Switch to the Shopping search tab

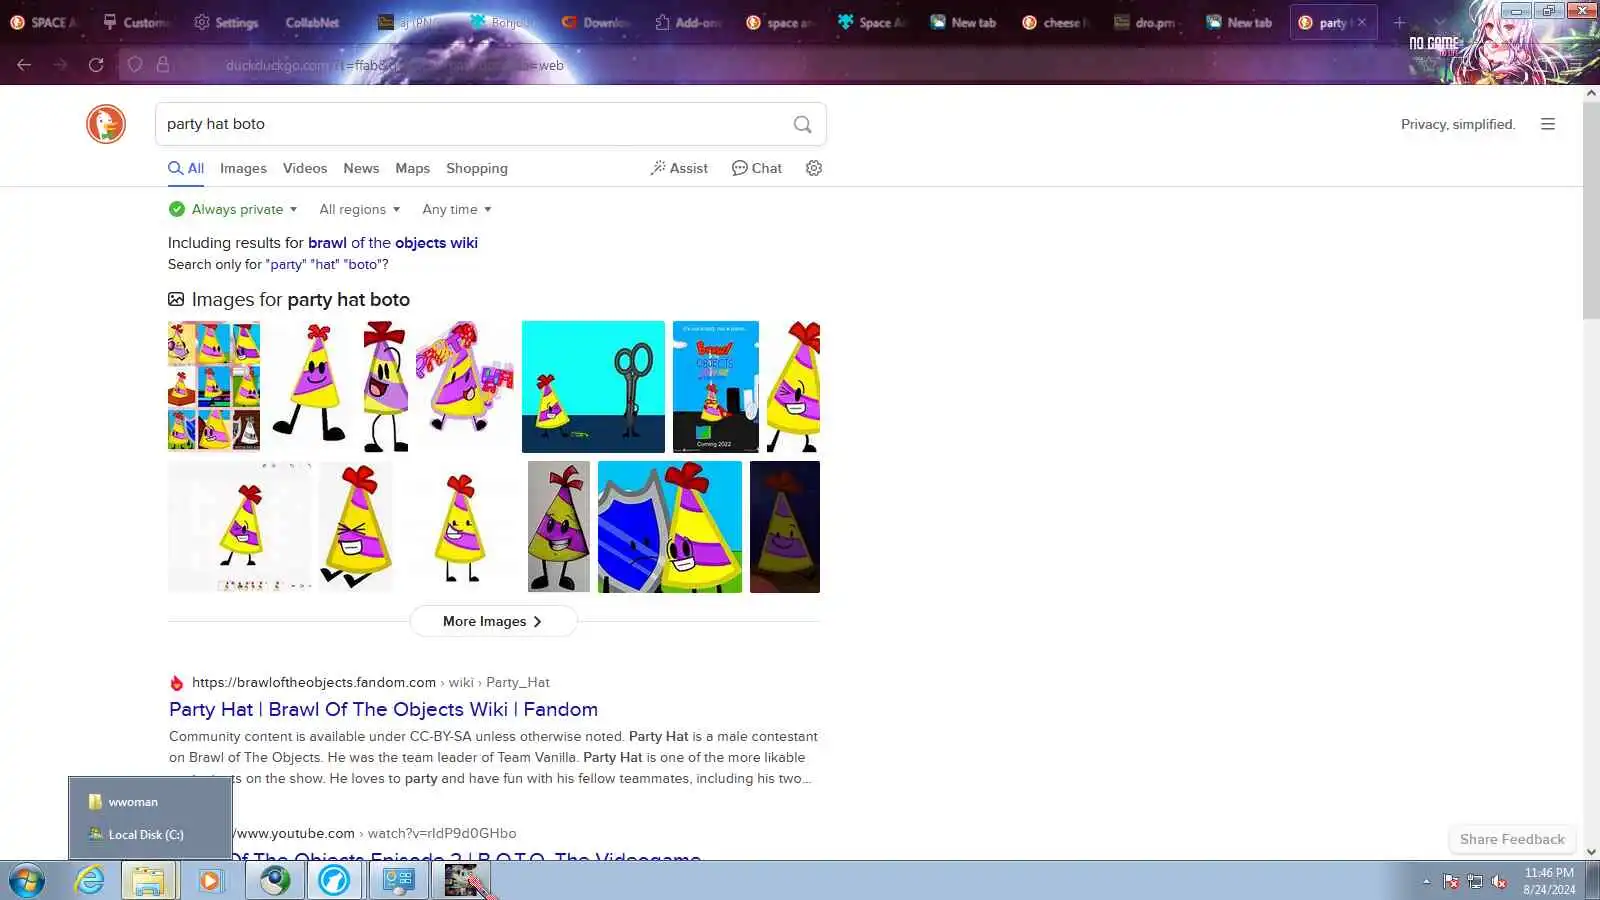coord(477,168)
